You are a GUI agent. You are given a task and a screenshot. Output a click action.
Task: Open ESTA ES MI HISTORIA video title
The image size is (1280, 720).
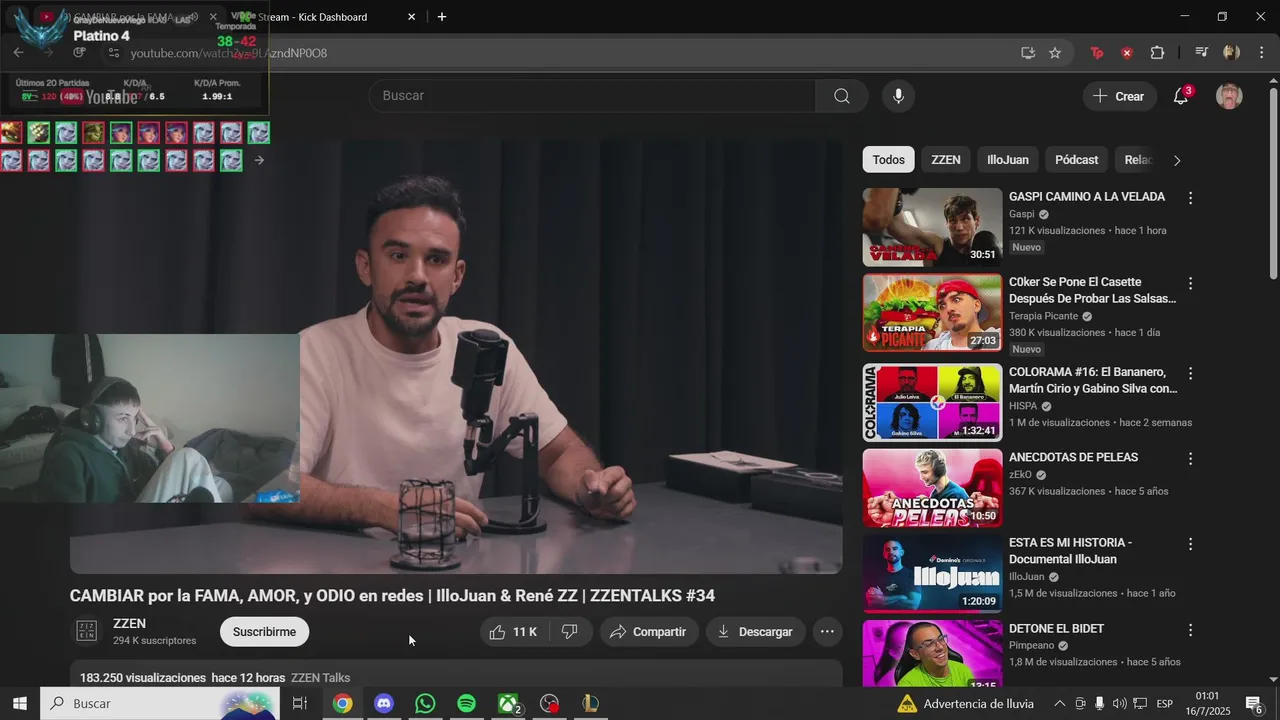pyautogui.click(x=1070, y=551)
